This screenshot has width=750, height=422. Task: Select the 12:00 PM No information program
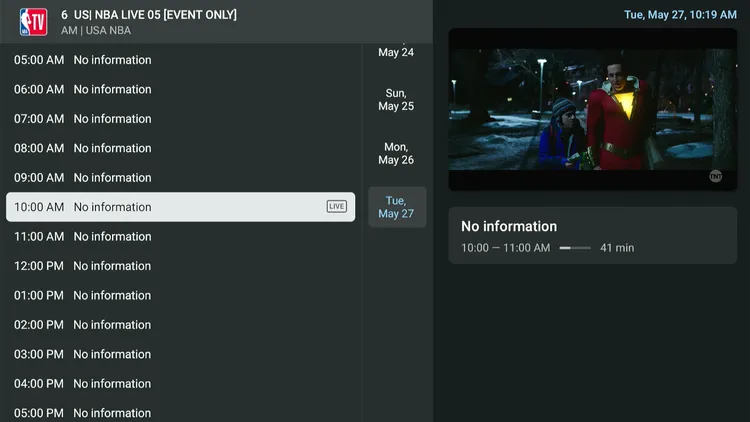tap(180, 266)
